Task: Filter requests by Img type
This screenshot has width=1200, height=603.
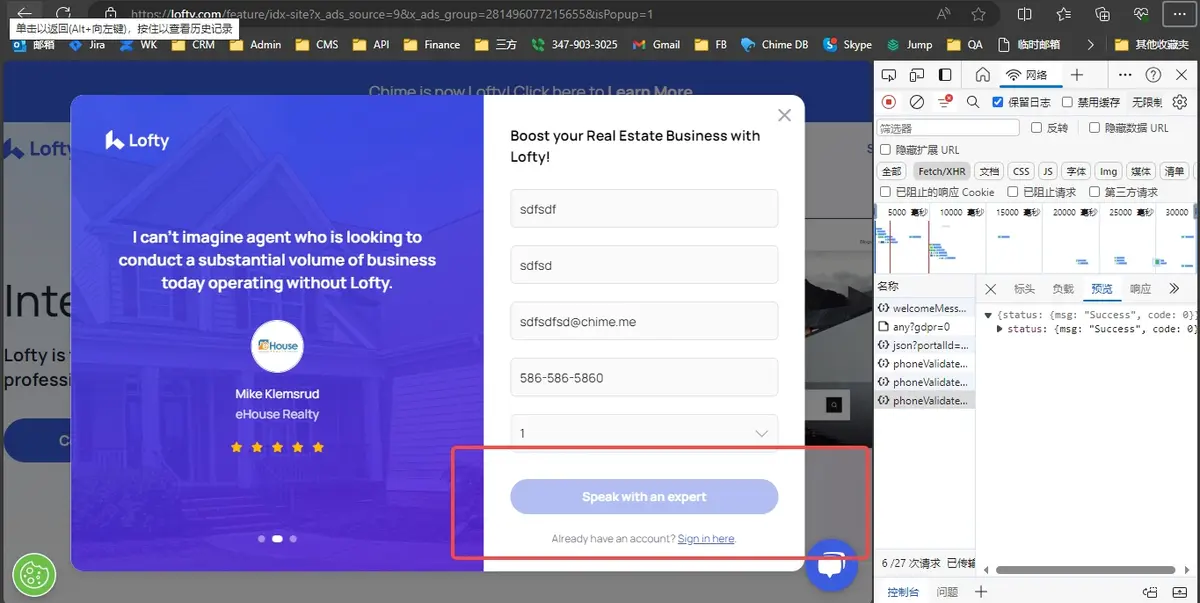Action: click(1108, 171)
